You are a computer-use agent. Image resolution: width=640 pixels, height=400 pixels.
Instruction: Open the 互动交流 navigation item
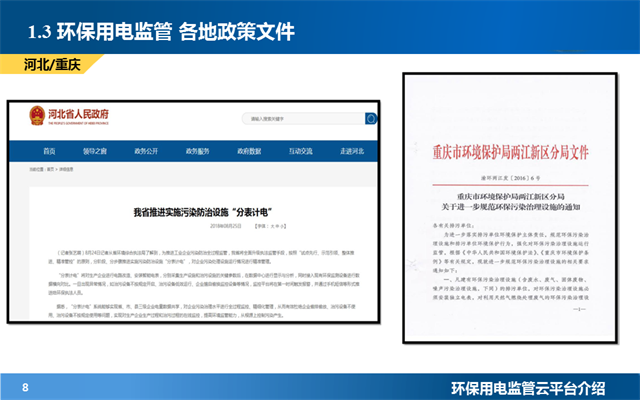pos(300,151)
